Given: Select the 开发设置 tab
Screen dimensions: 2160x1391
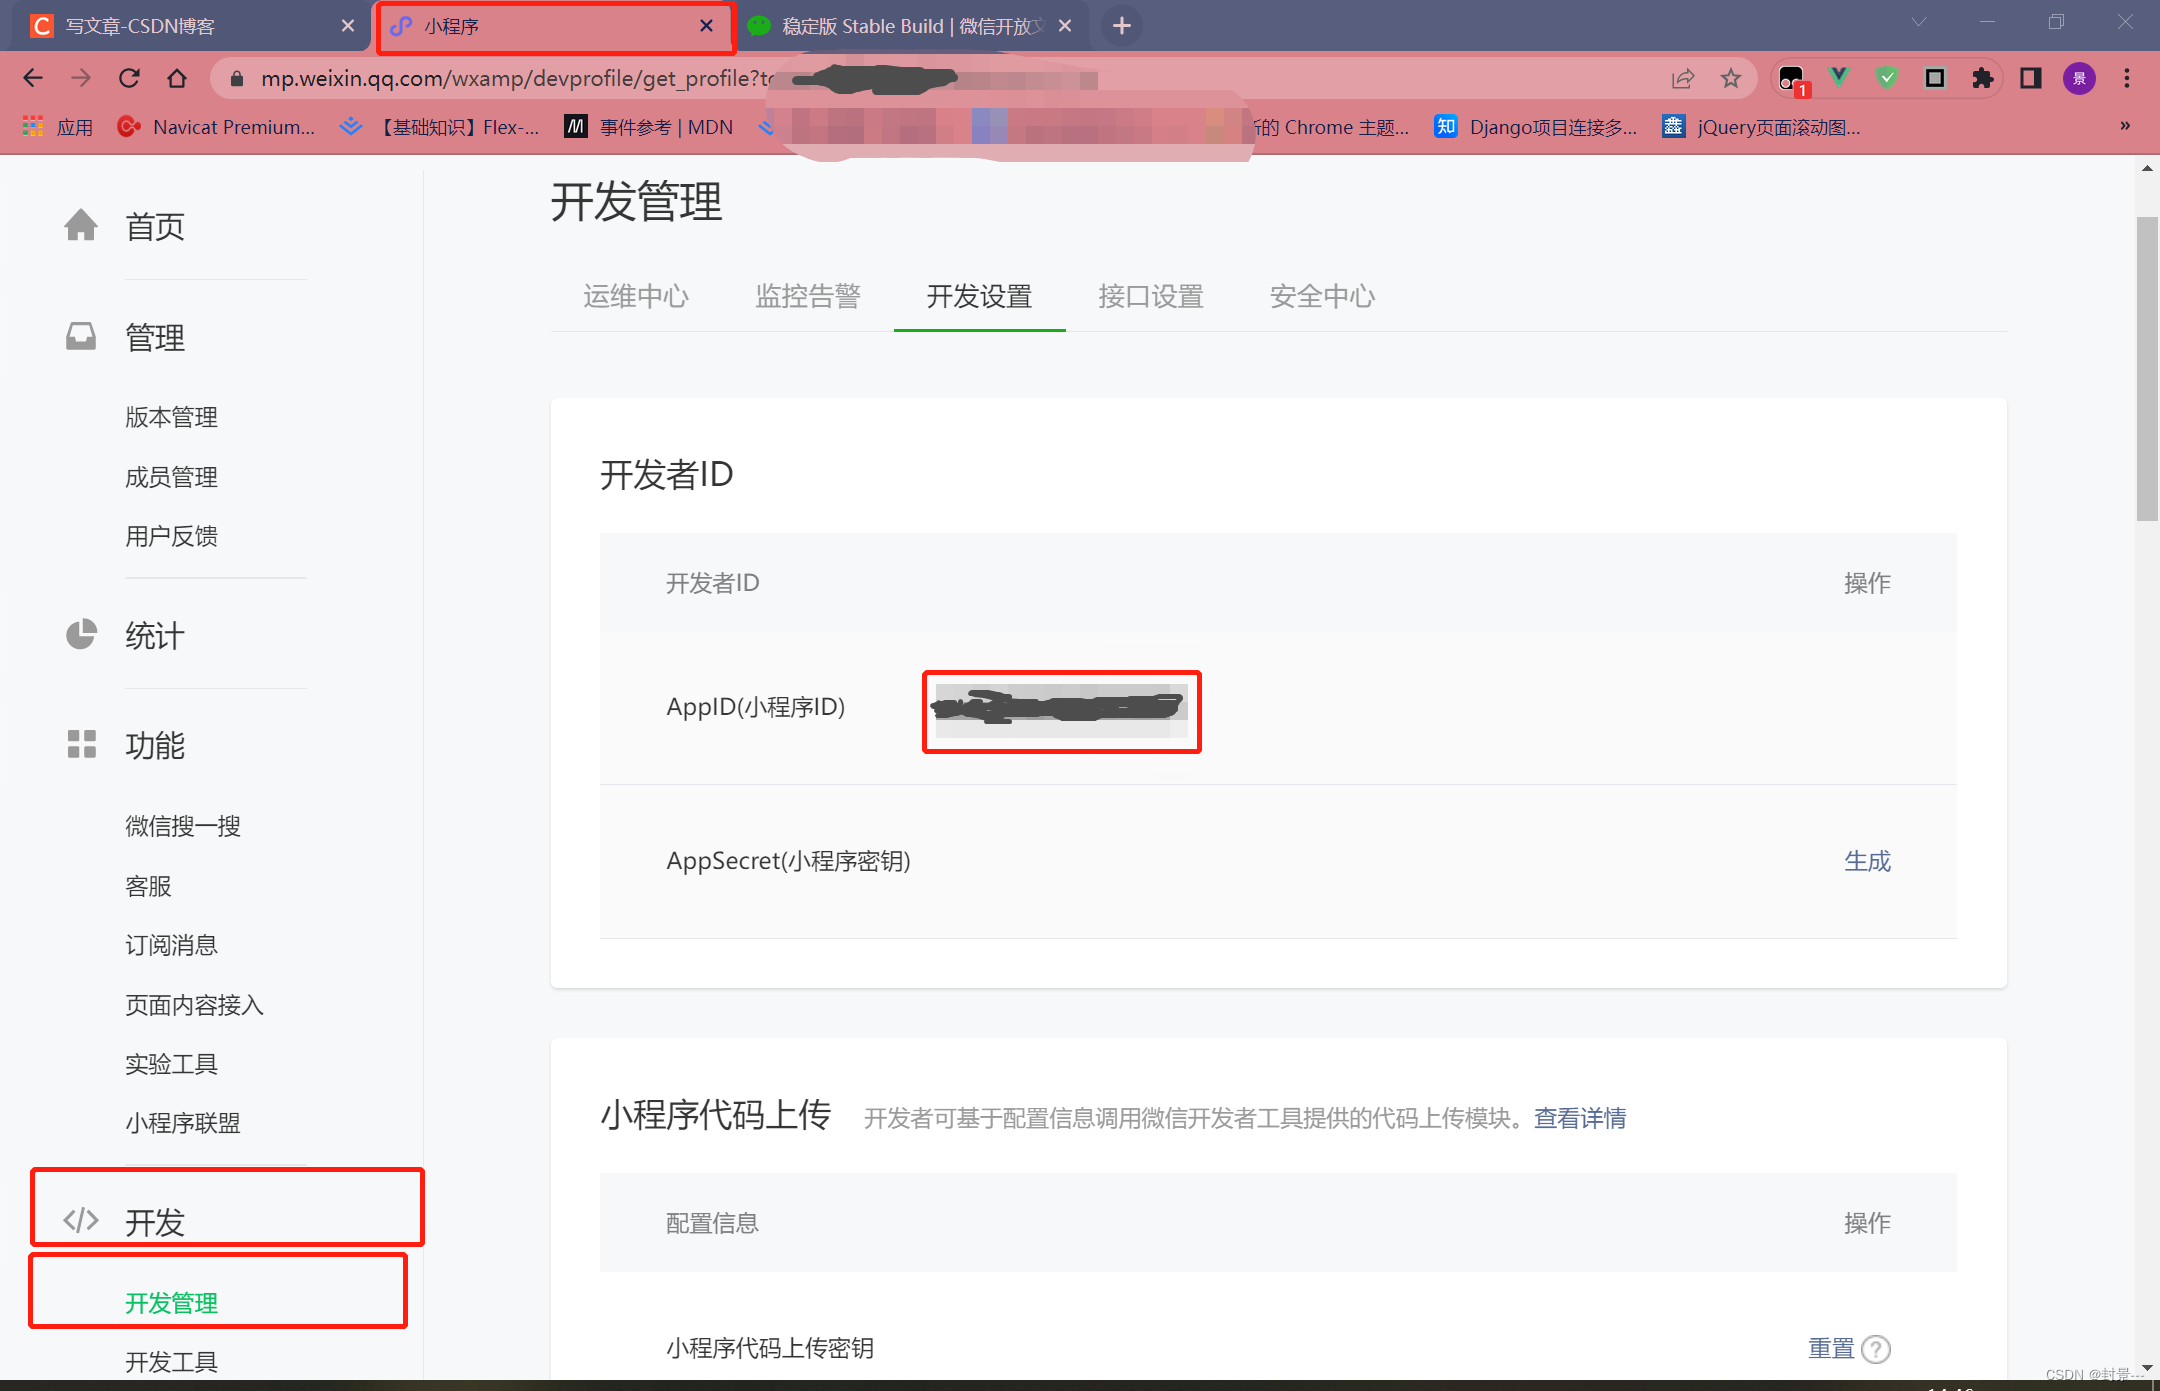Looking at the screenshot, I should [979, 296].
